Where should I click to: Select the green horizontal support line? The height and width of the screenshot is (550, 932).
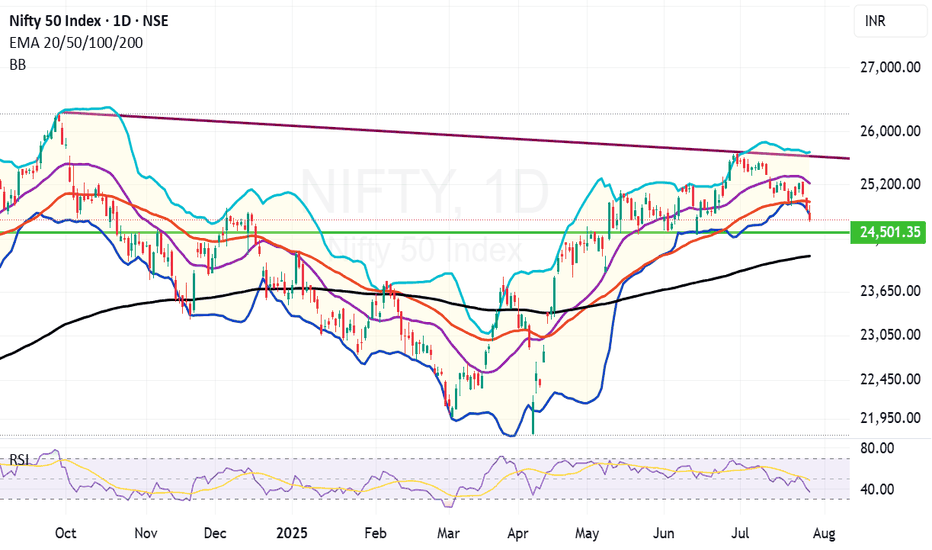[x=425, y=232]
